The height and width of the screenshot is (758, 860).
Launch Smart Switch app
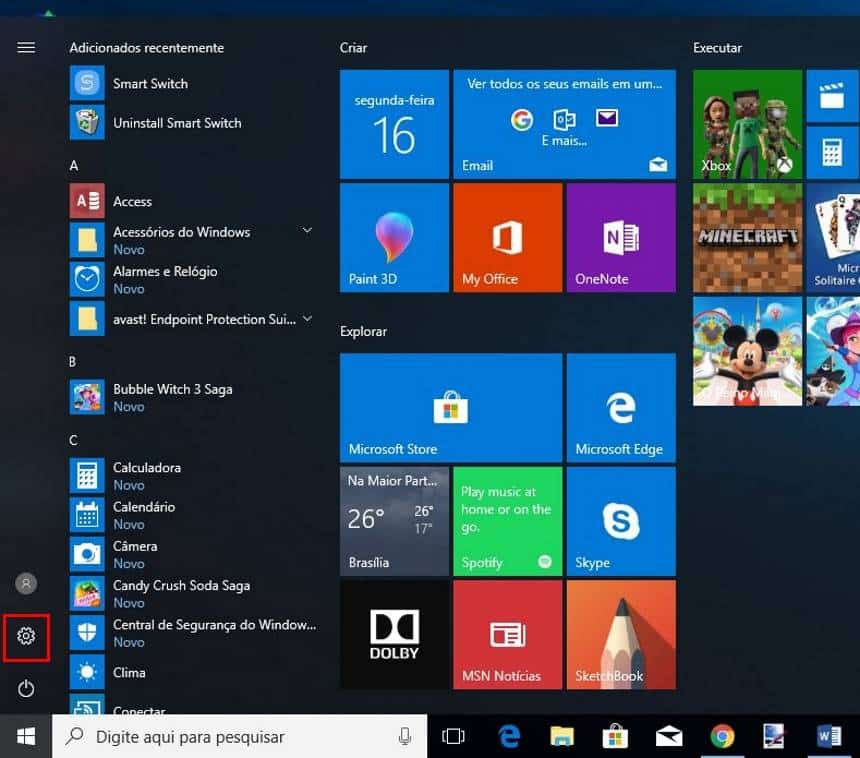(x=192, y=83)
